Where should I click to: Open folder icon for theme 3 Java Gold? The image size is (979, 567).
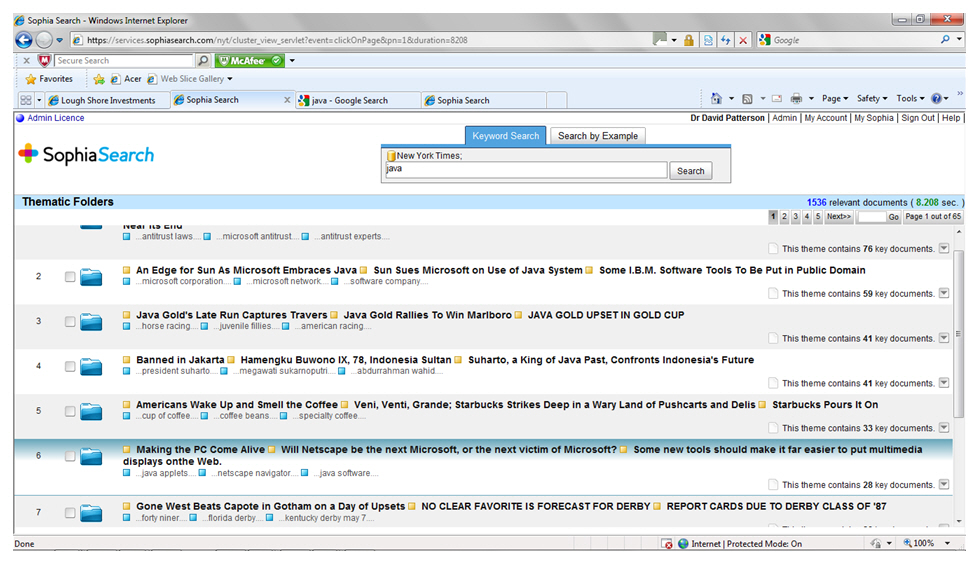91,322
